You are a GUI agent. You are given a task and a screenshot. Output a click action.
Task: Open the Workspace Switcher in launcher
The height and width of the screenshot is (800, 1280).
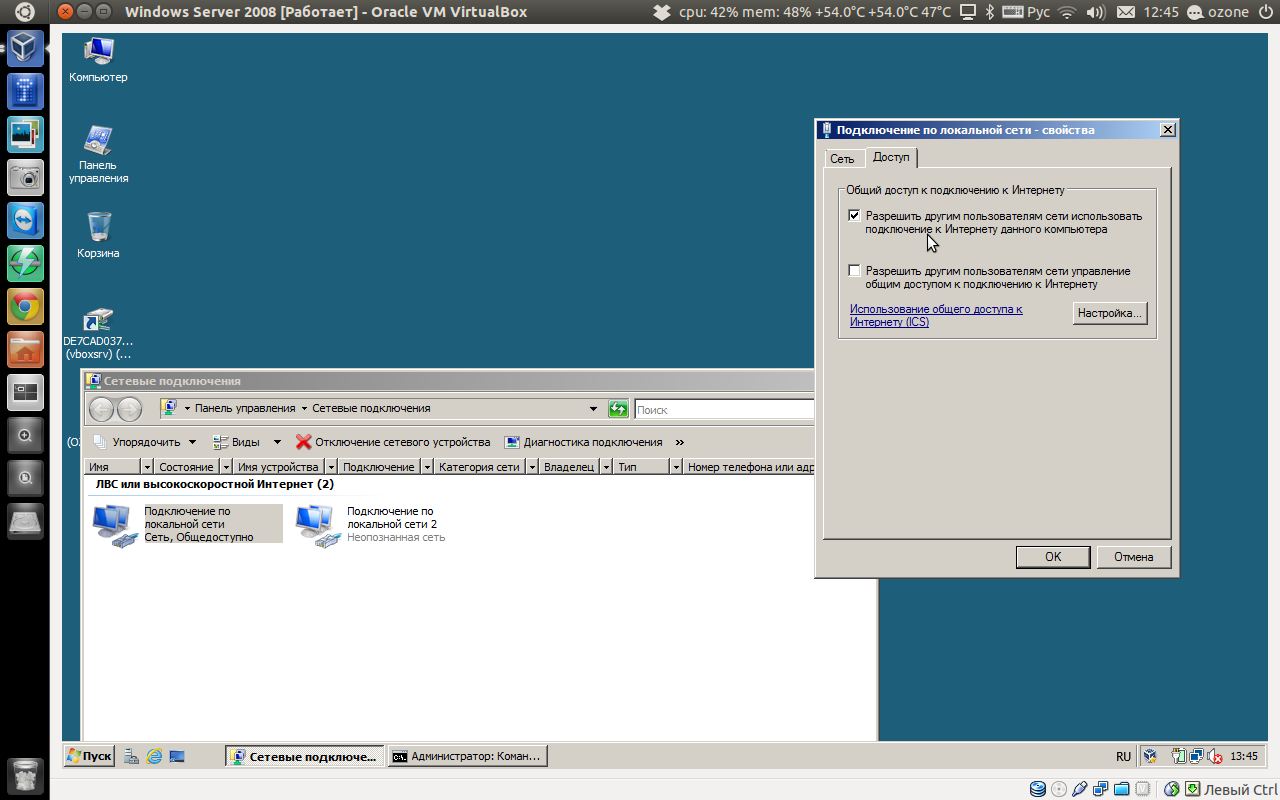click(x=25, y=392)
